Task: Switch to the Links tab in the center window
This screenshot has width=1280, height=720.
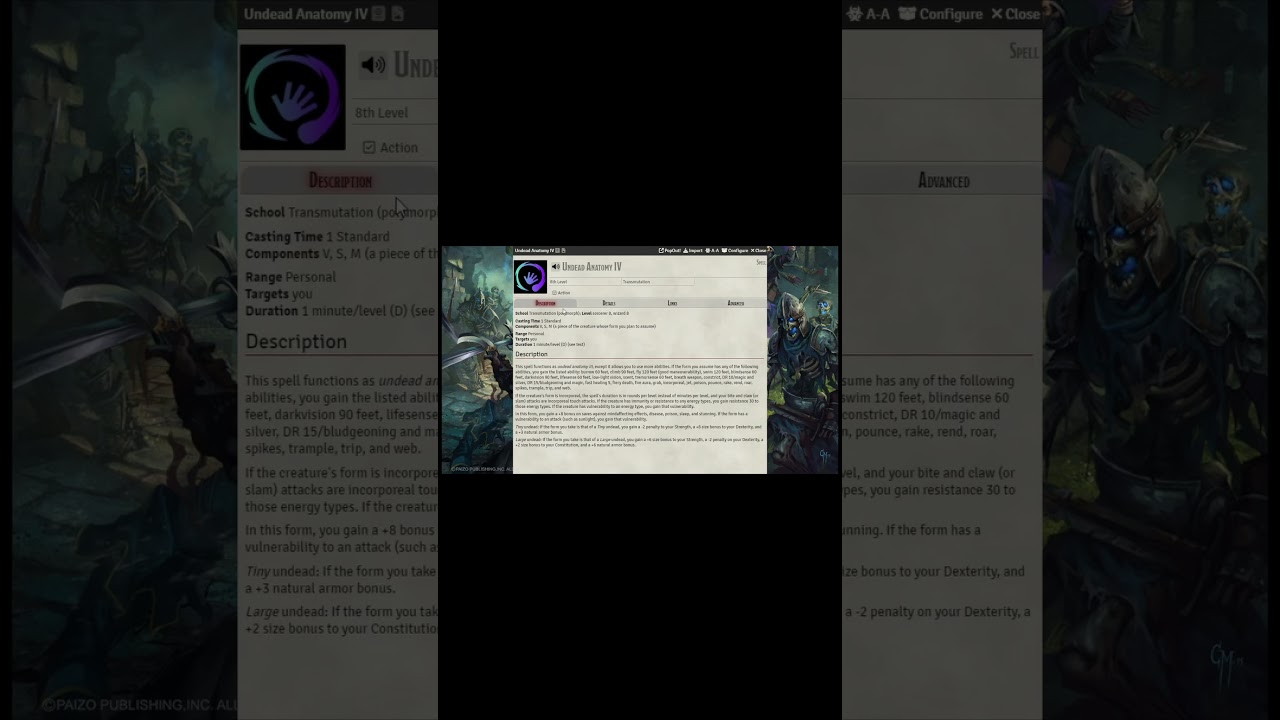Action: click(672, 303)
